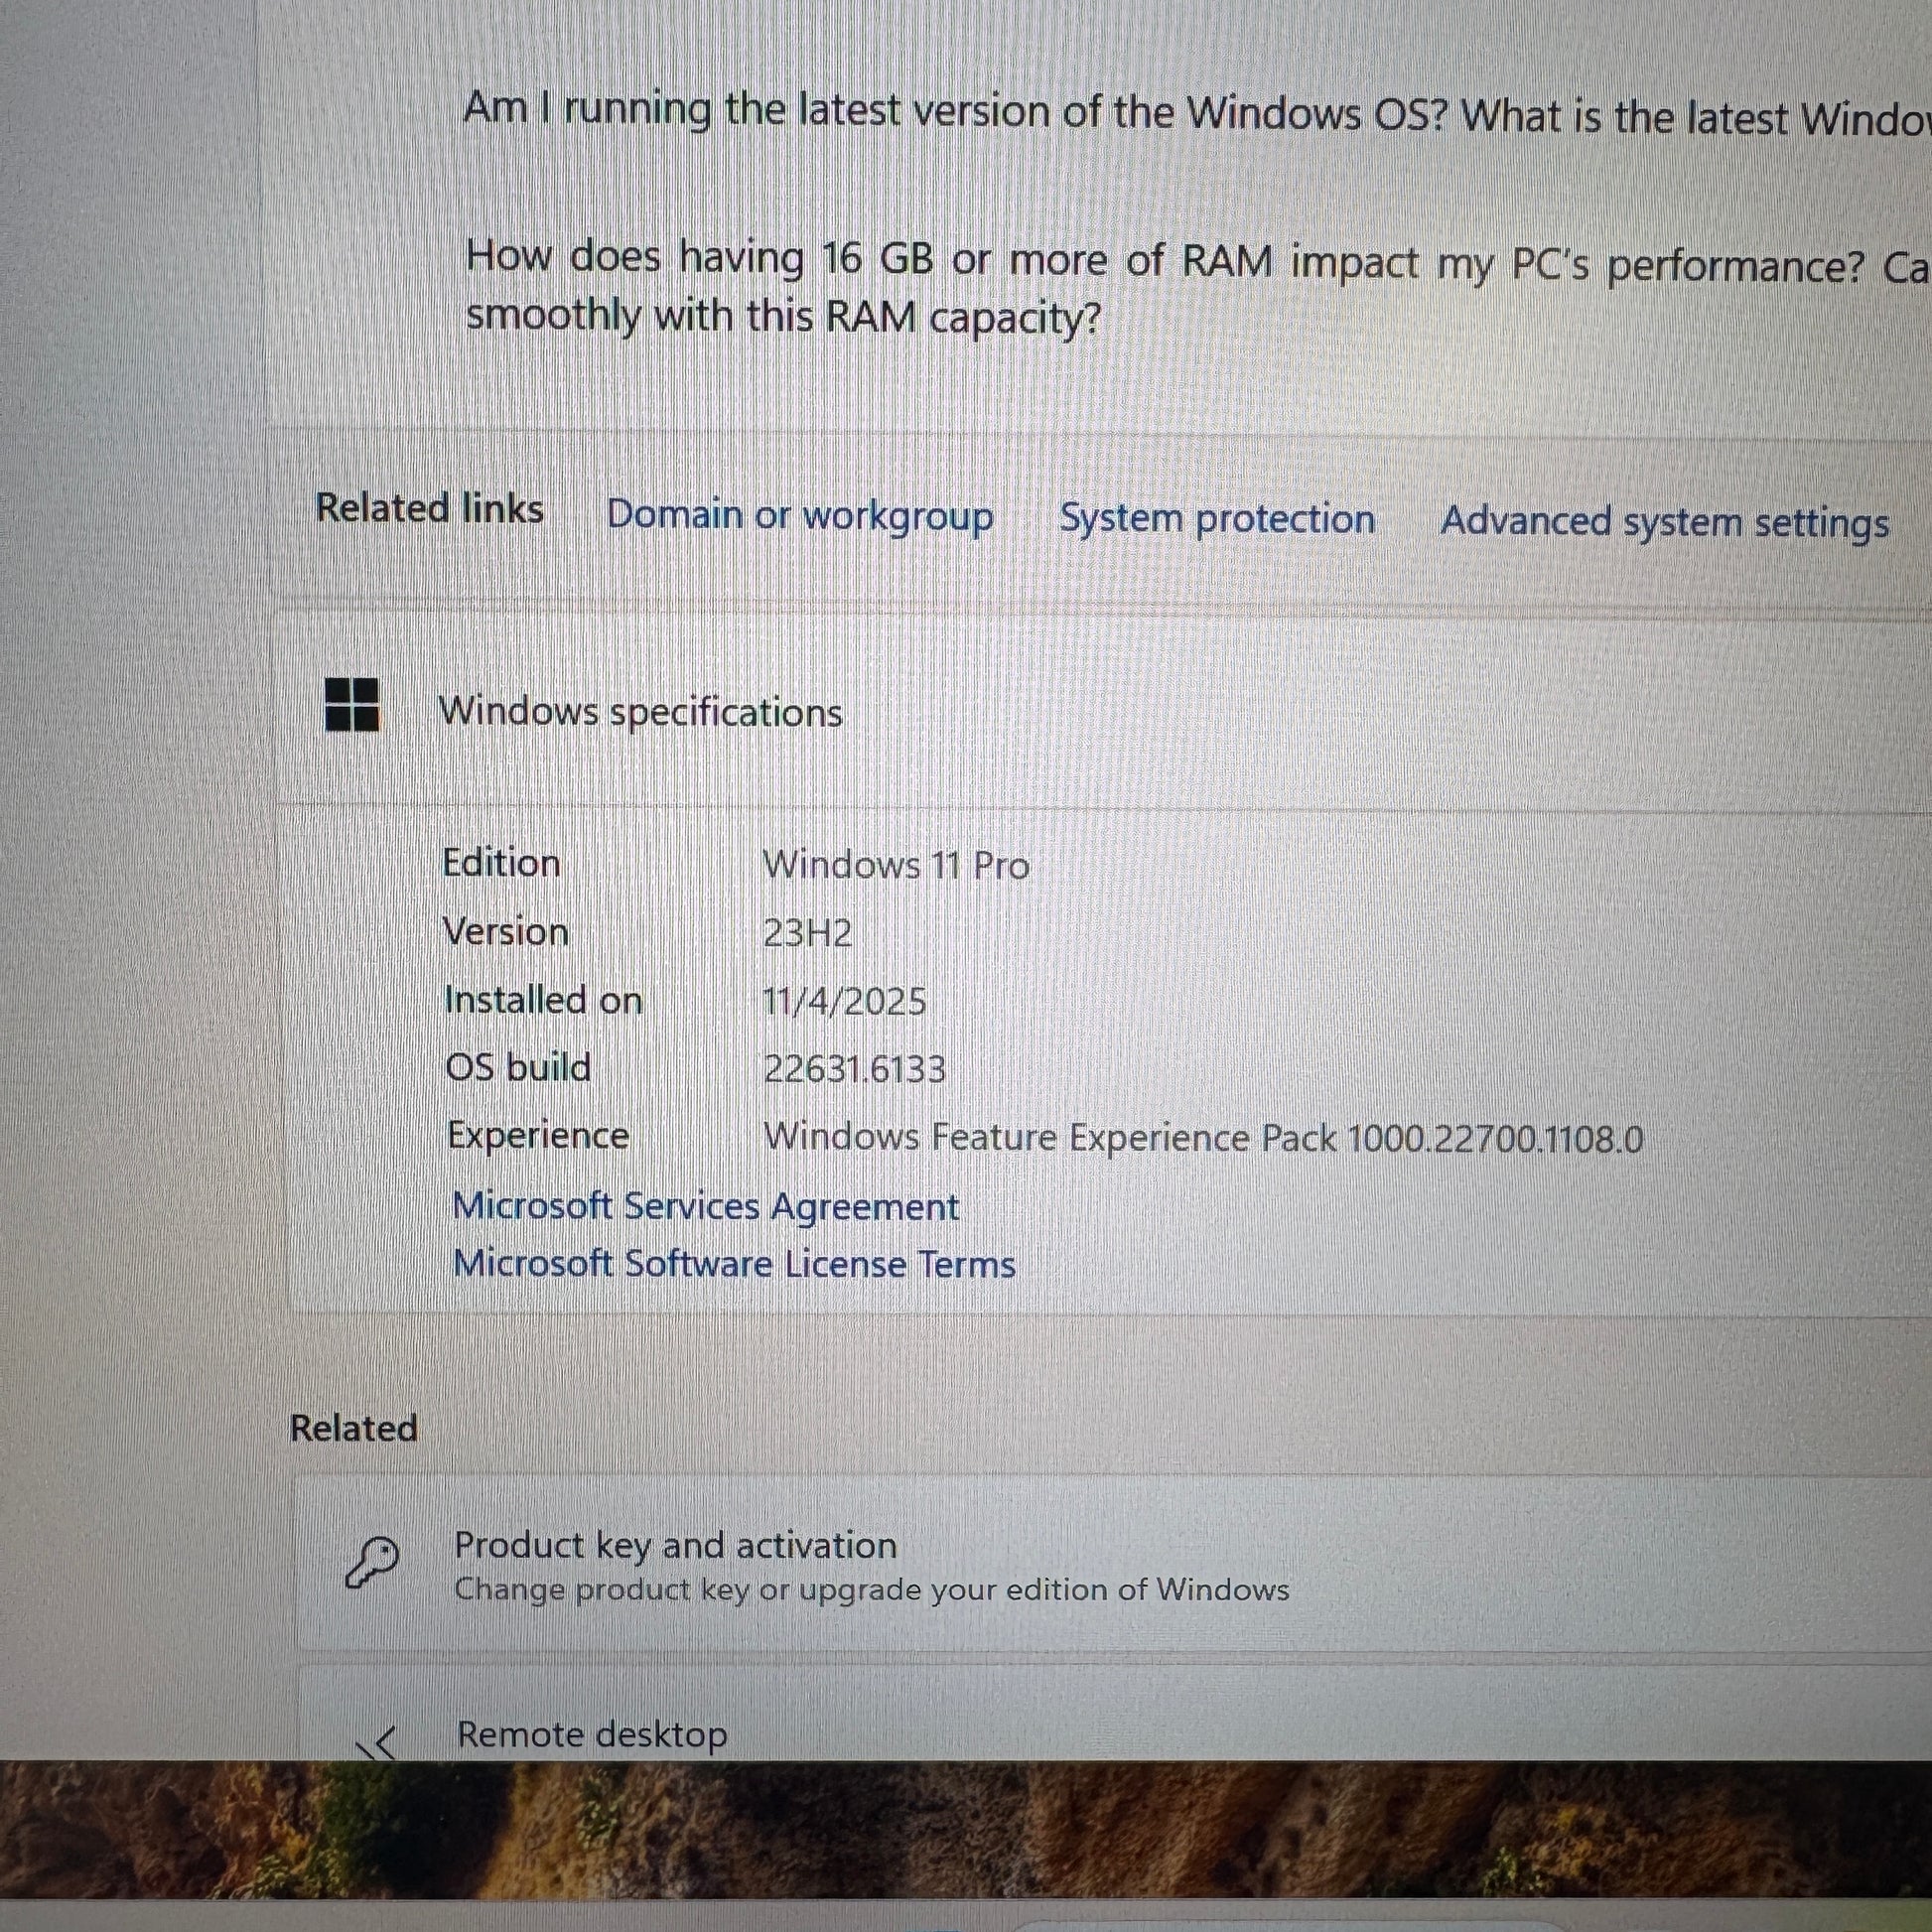Click the Related links label

429,508
